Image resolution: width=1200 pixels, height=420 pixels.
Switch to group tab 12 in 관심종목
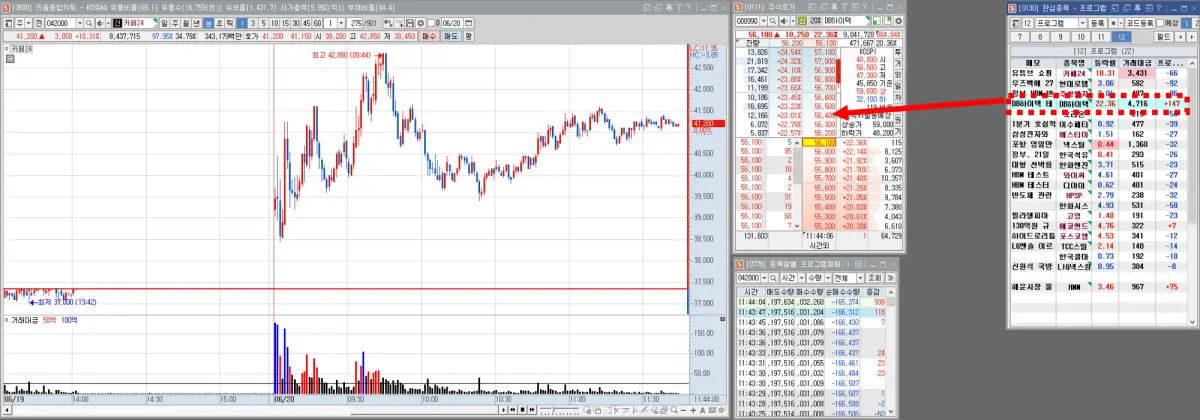tap(1122, 37)
